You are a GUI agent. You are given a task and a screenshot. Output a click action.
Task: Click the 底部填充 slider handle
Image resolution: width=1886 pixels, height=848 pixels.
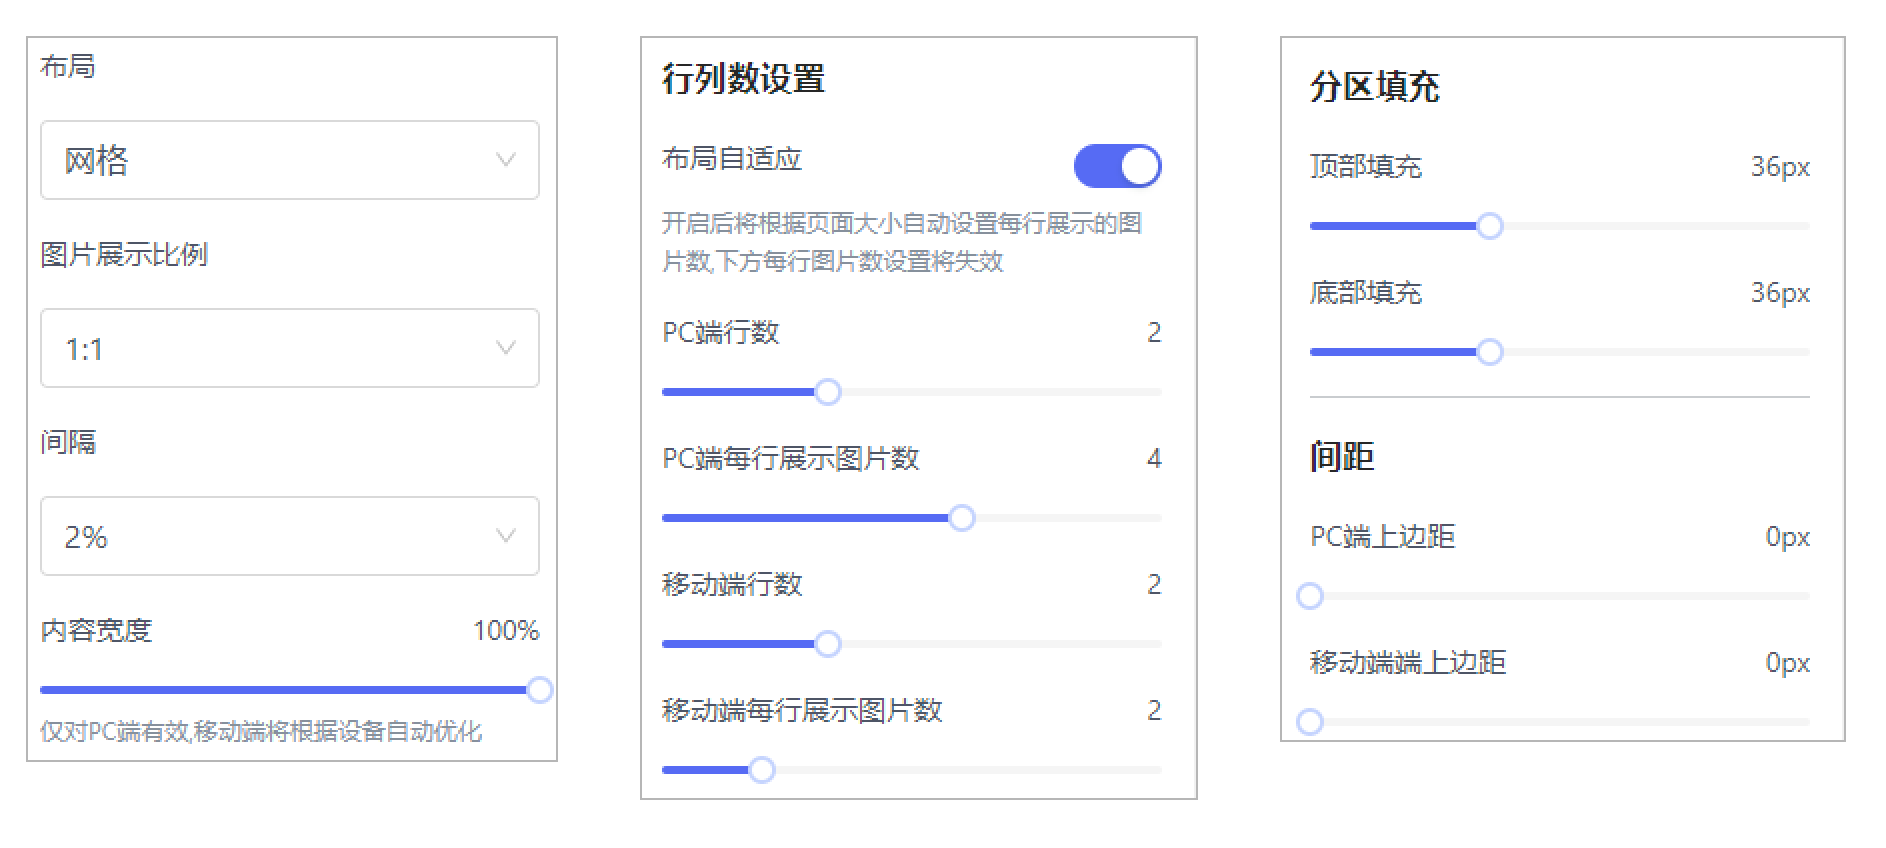pos(1489,352)
